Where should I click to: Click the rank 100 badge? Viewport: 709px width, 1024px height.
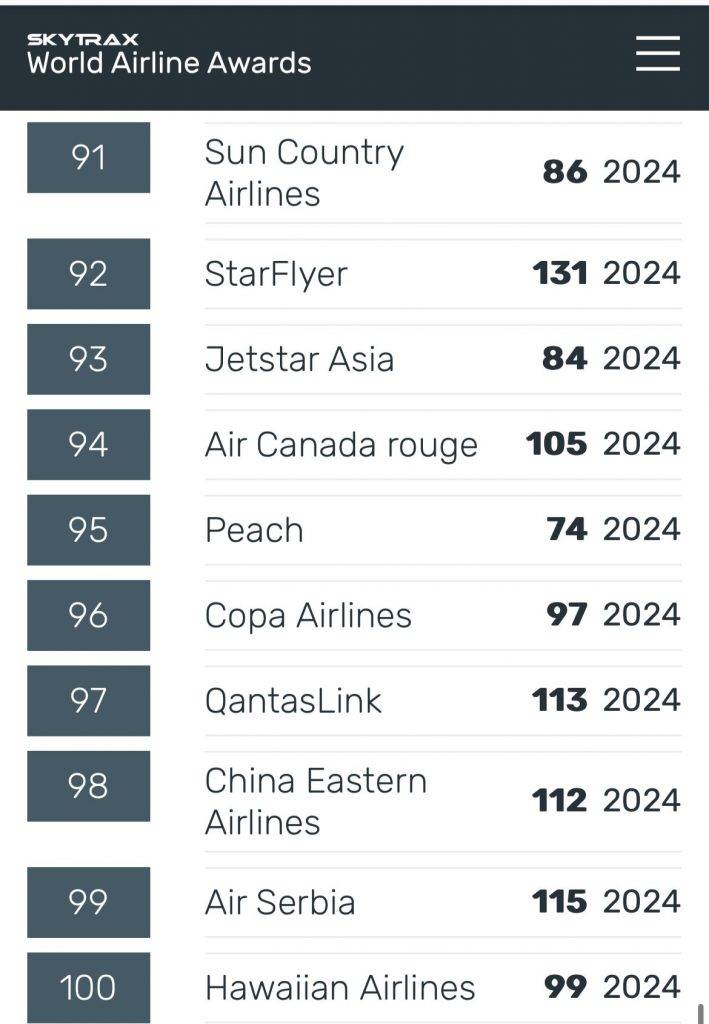point(89,987)
